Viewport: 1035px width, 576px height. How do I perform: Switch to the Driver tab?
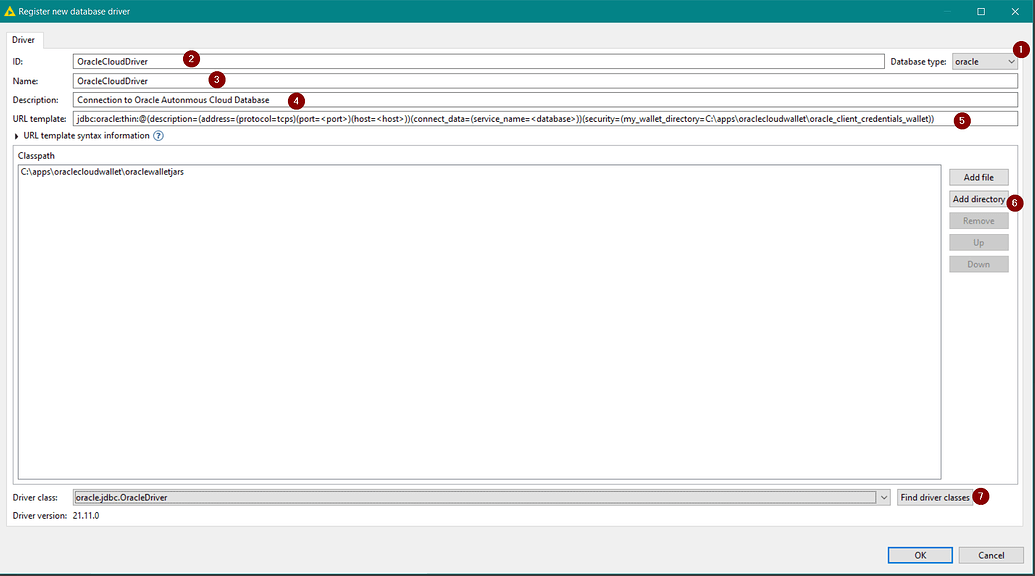click(x=21, y=39)
